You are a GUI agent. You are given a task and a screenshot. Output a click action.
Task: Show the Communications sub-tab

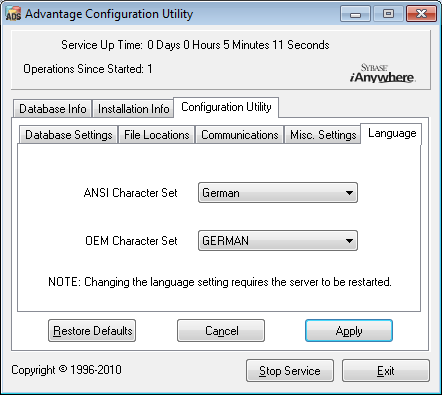pos(240,135)
